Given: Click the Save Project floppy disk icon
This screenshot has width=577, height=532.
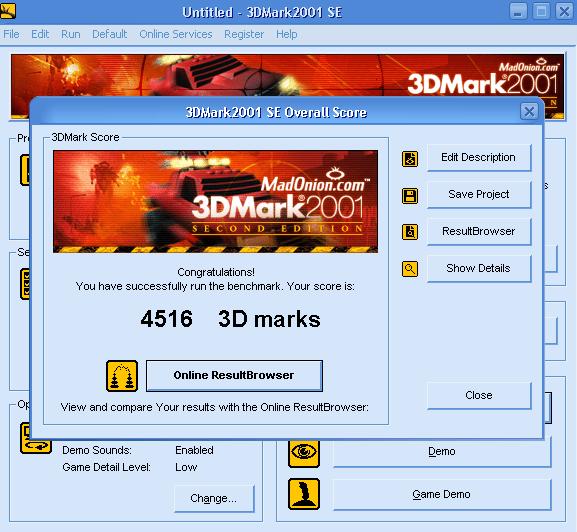Looking at the screenshot, I should click(x=410, y=196).
